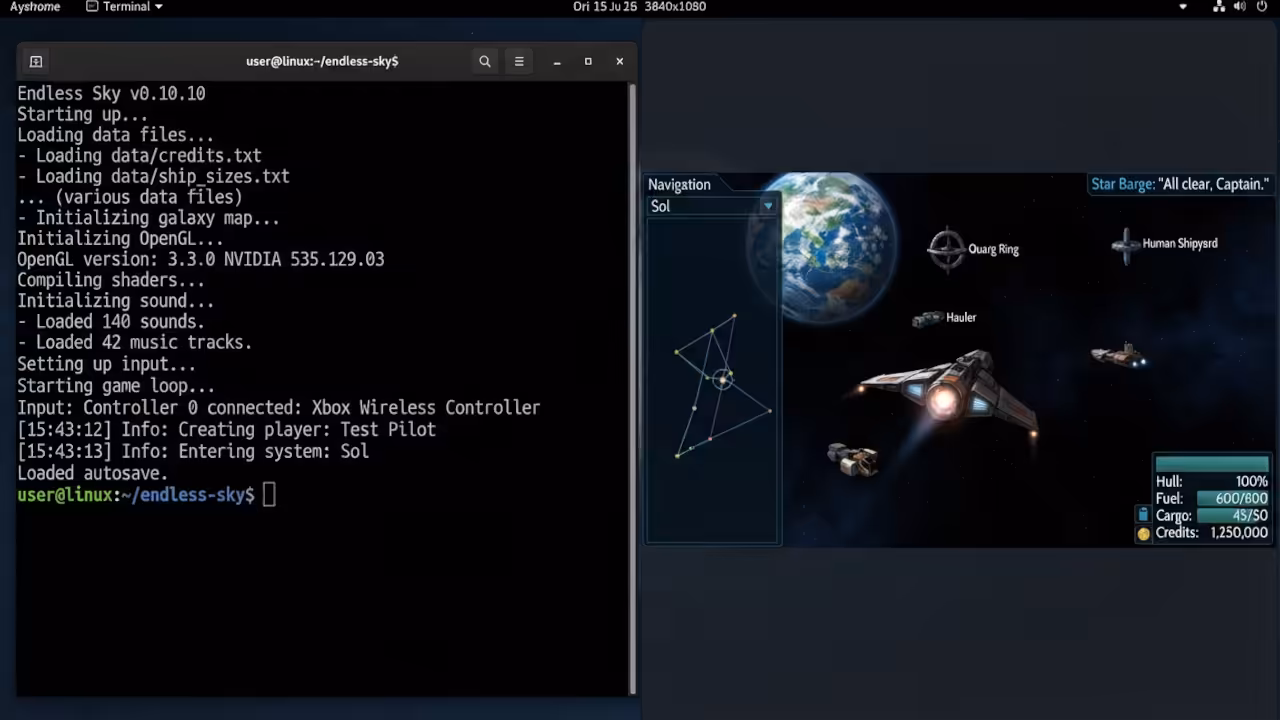Open the Terminal hamburger menu
The height and width of the screenshot is (720, 1280).
(519, 61)
